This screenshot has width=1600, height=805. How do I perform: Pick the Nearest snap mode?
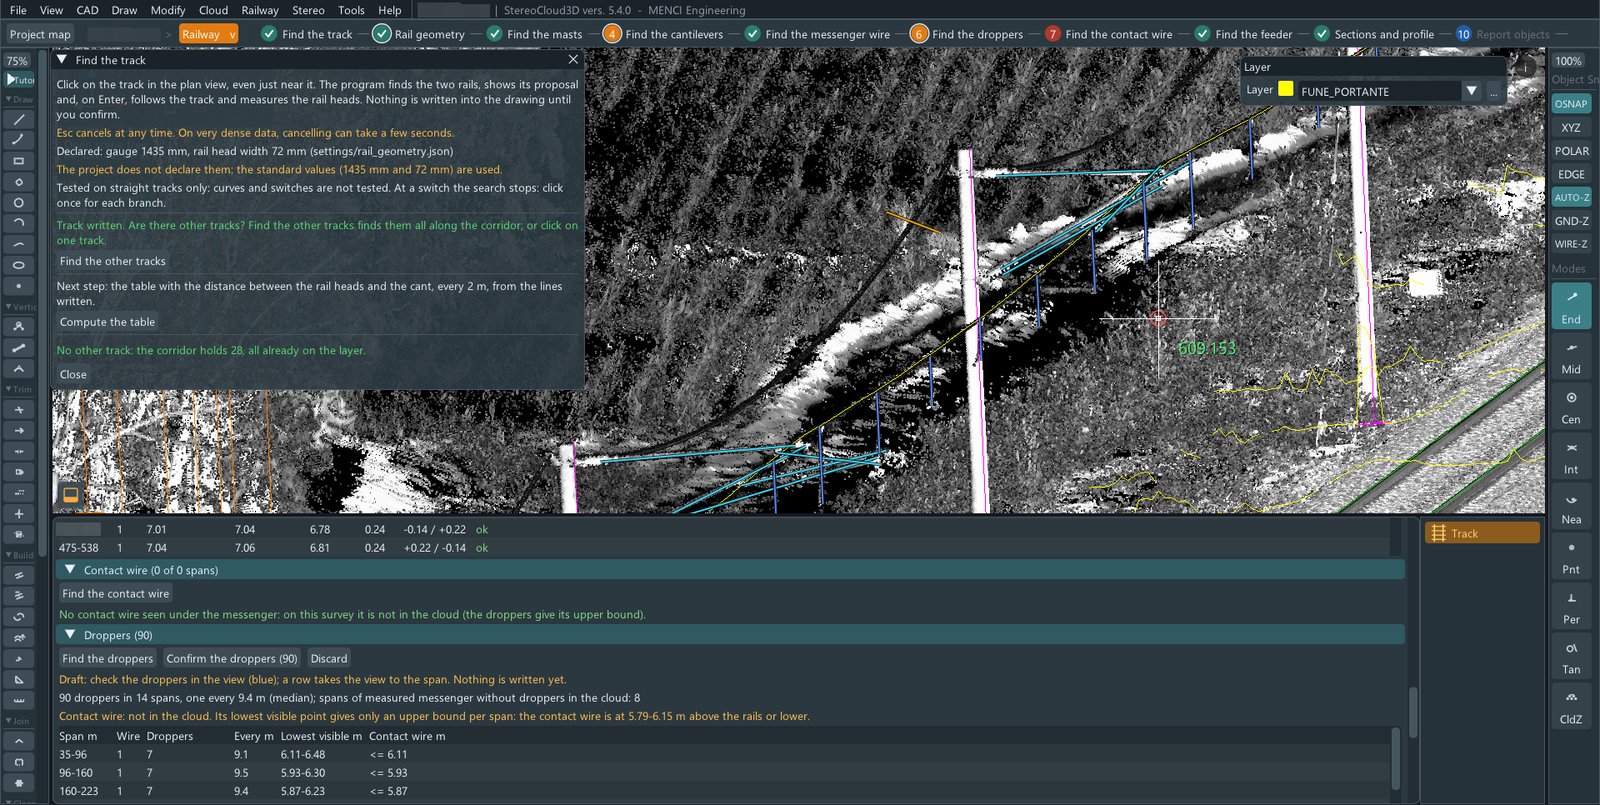[1571, 506]
